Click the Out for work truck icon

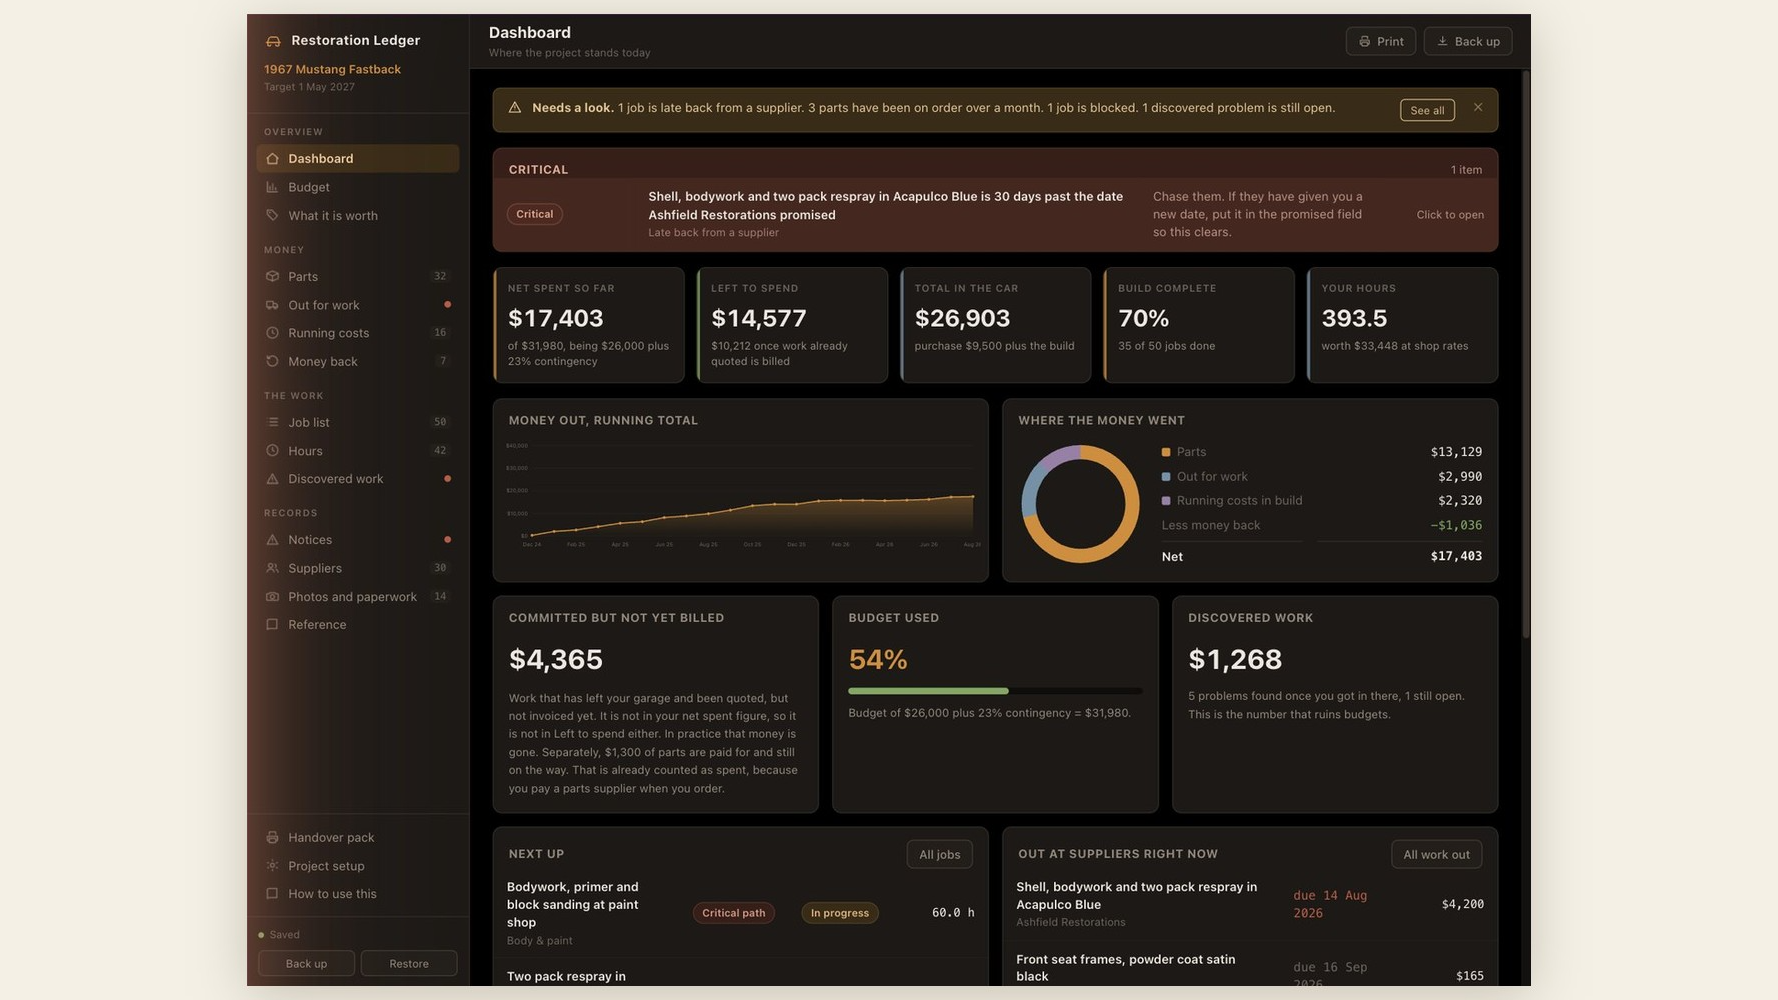pyautogui.click(x=272, y=305)
